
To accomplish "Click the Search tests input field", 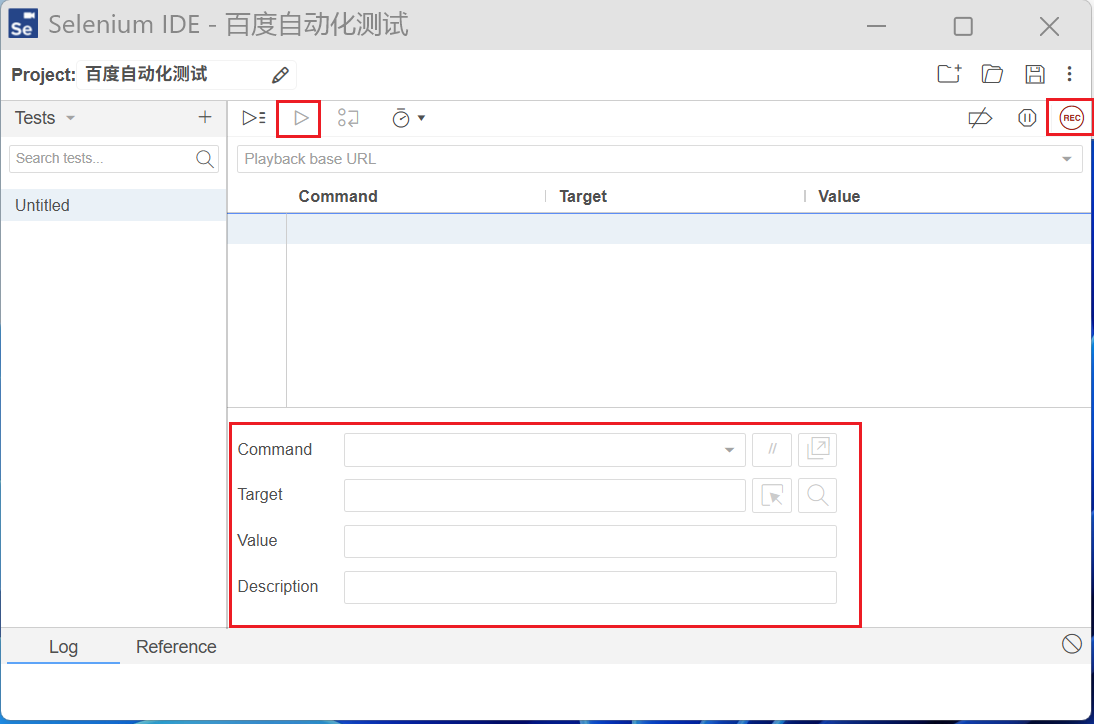I will point(103,158).
